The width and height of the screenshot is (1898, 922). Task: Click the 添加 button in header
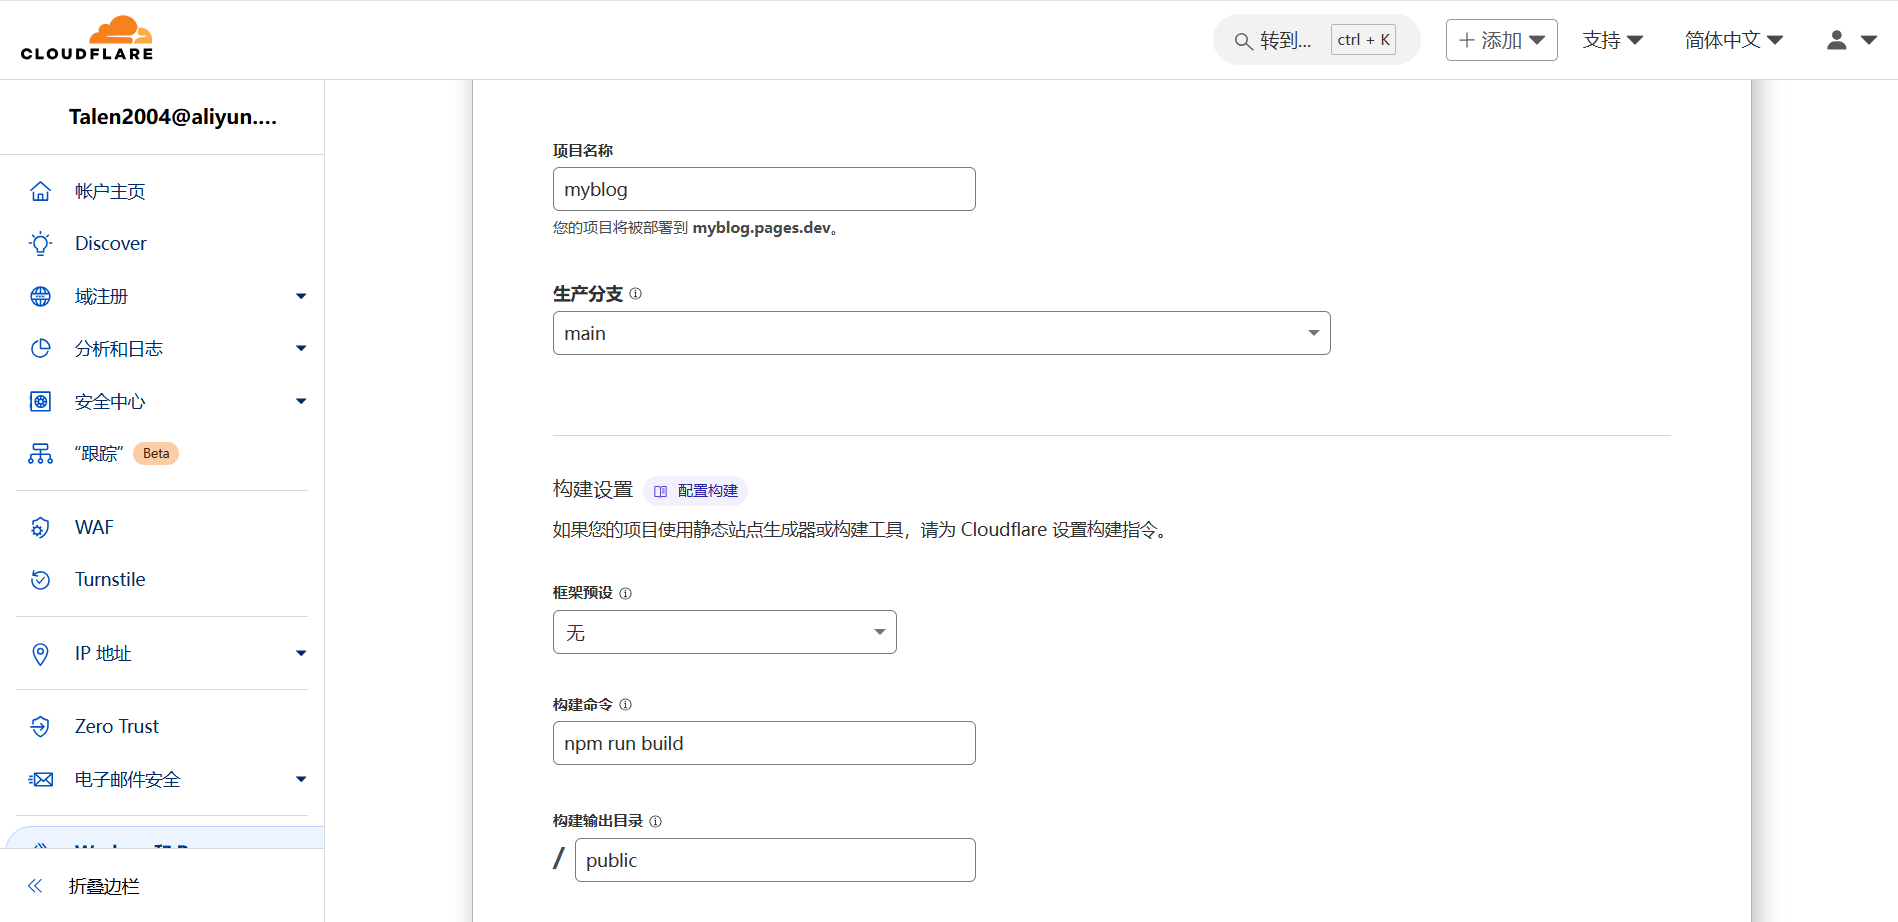coord(1501,40)
